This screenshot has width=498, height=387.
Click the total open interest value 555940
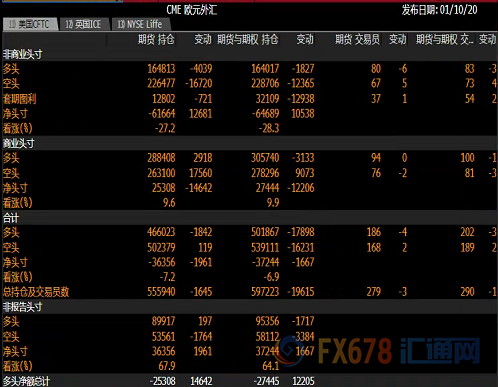click(x=161, y=292)
